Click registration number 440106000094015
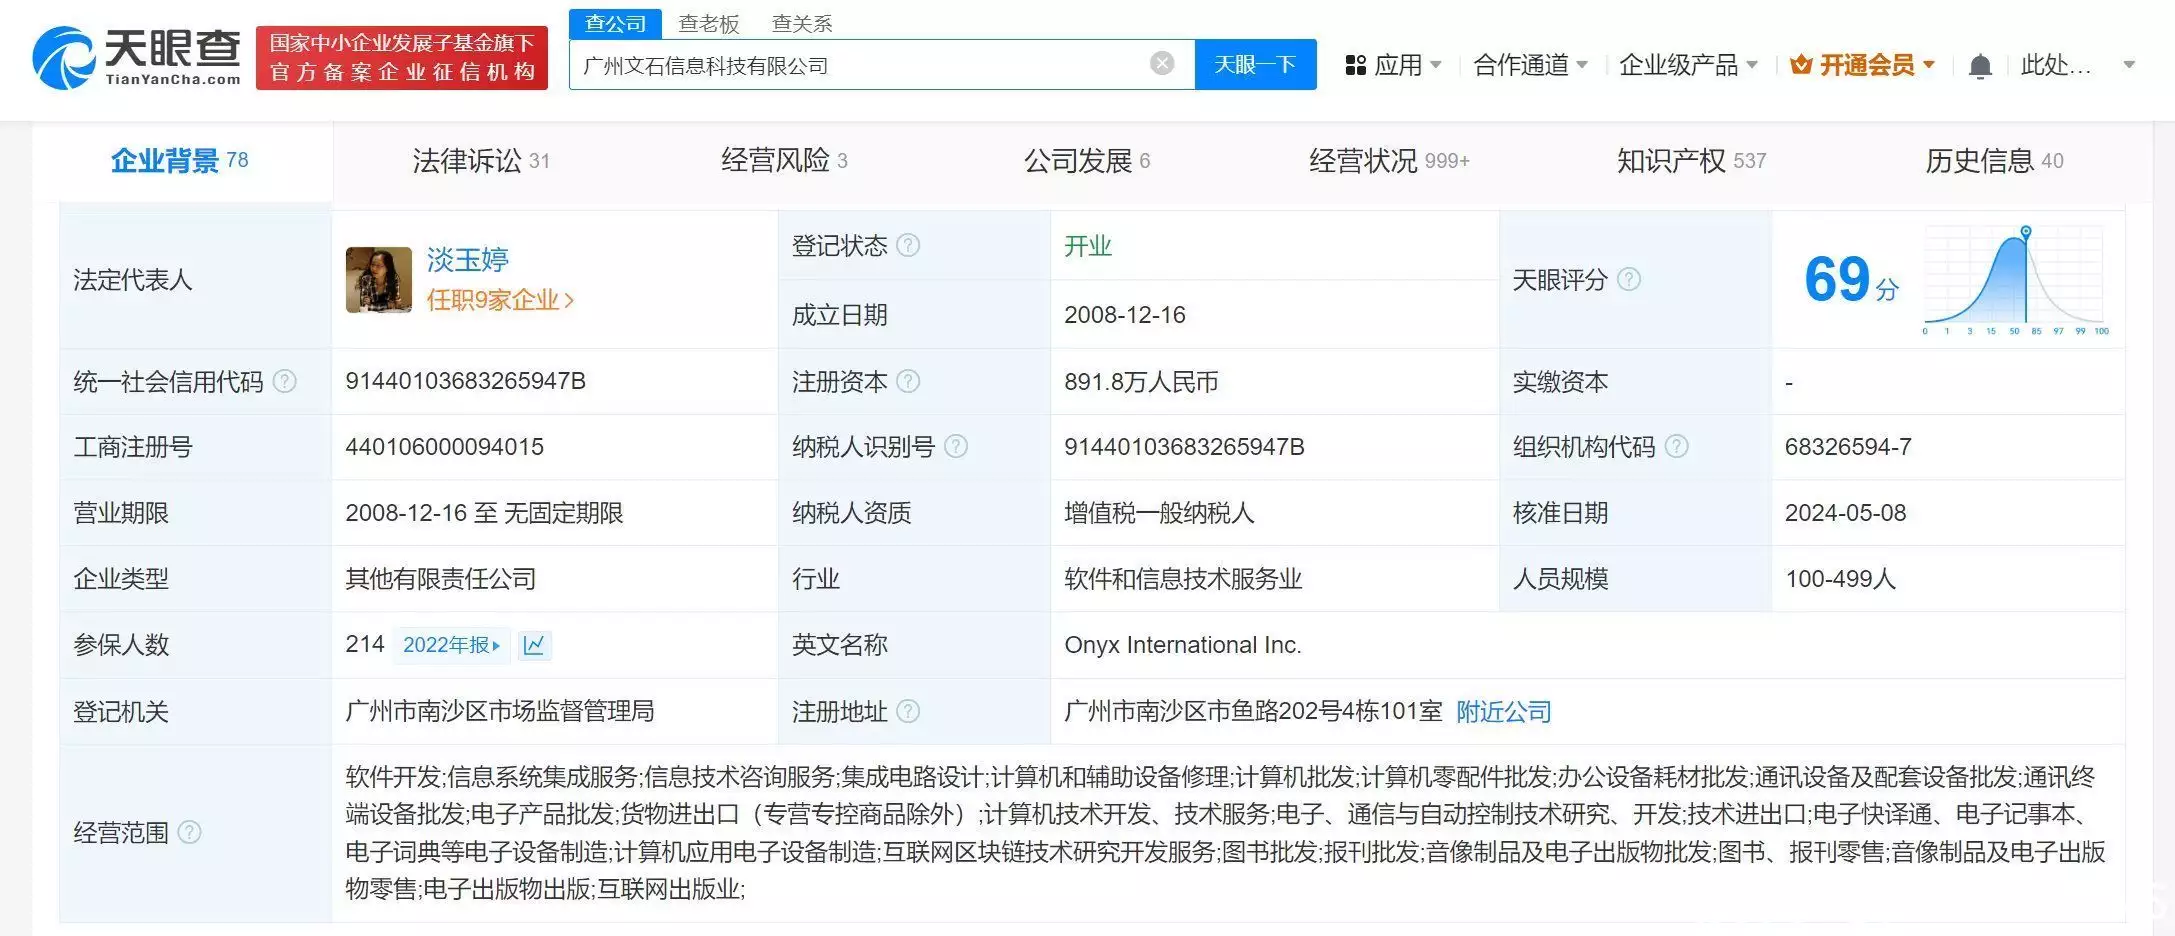 (445, 447)
